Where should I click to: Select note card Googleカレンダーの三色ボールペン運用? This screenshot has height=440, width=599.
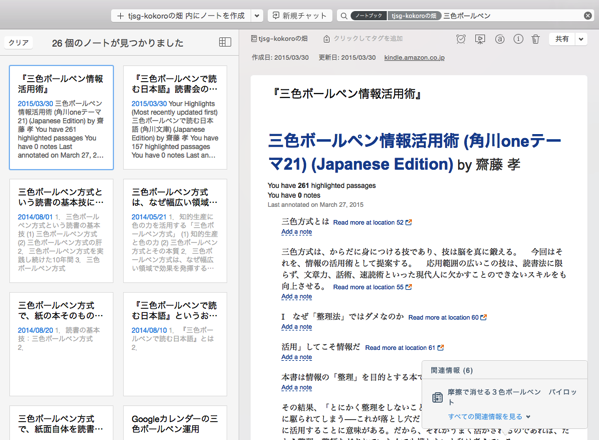click(x=175, y=423)
